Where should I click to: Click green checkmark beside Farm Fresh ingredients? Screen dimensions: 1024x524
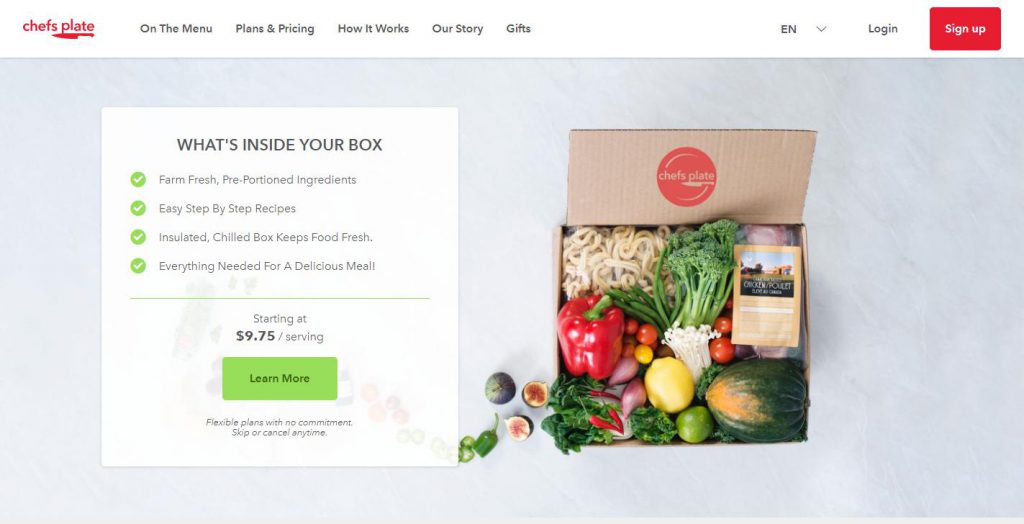(x=138, y=180)
